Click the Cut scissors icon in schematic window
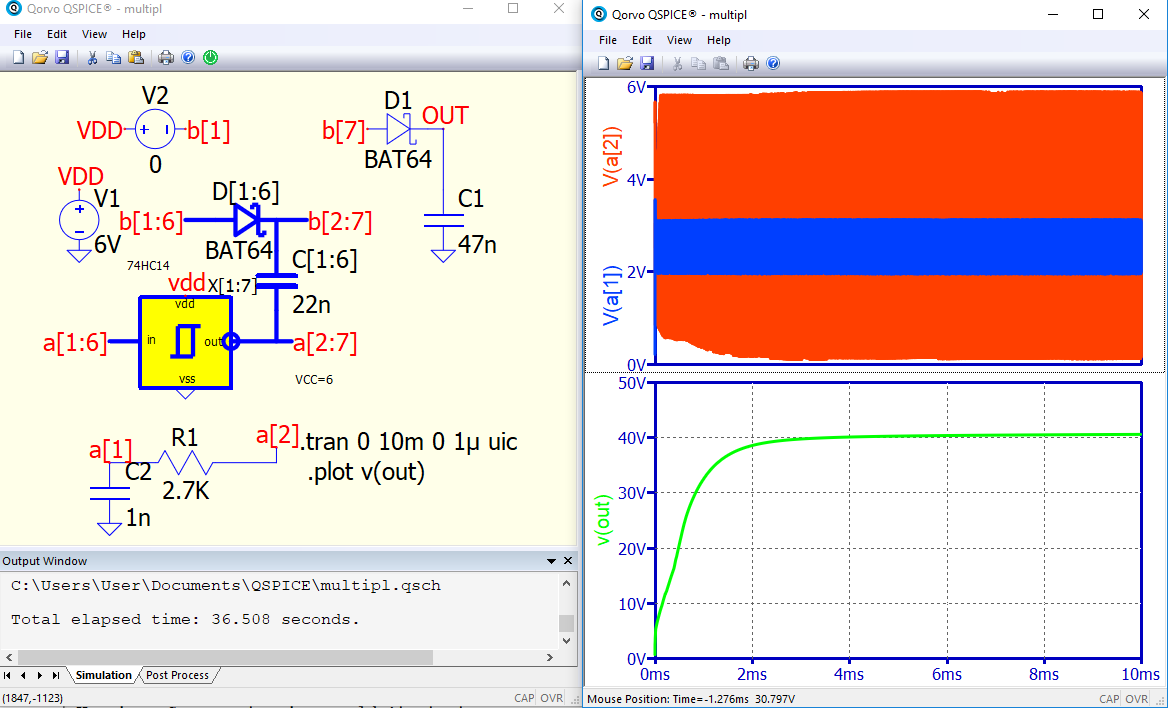 click(92, 57)
